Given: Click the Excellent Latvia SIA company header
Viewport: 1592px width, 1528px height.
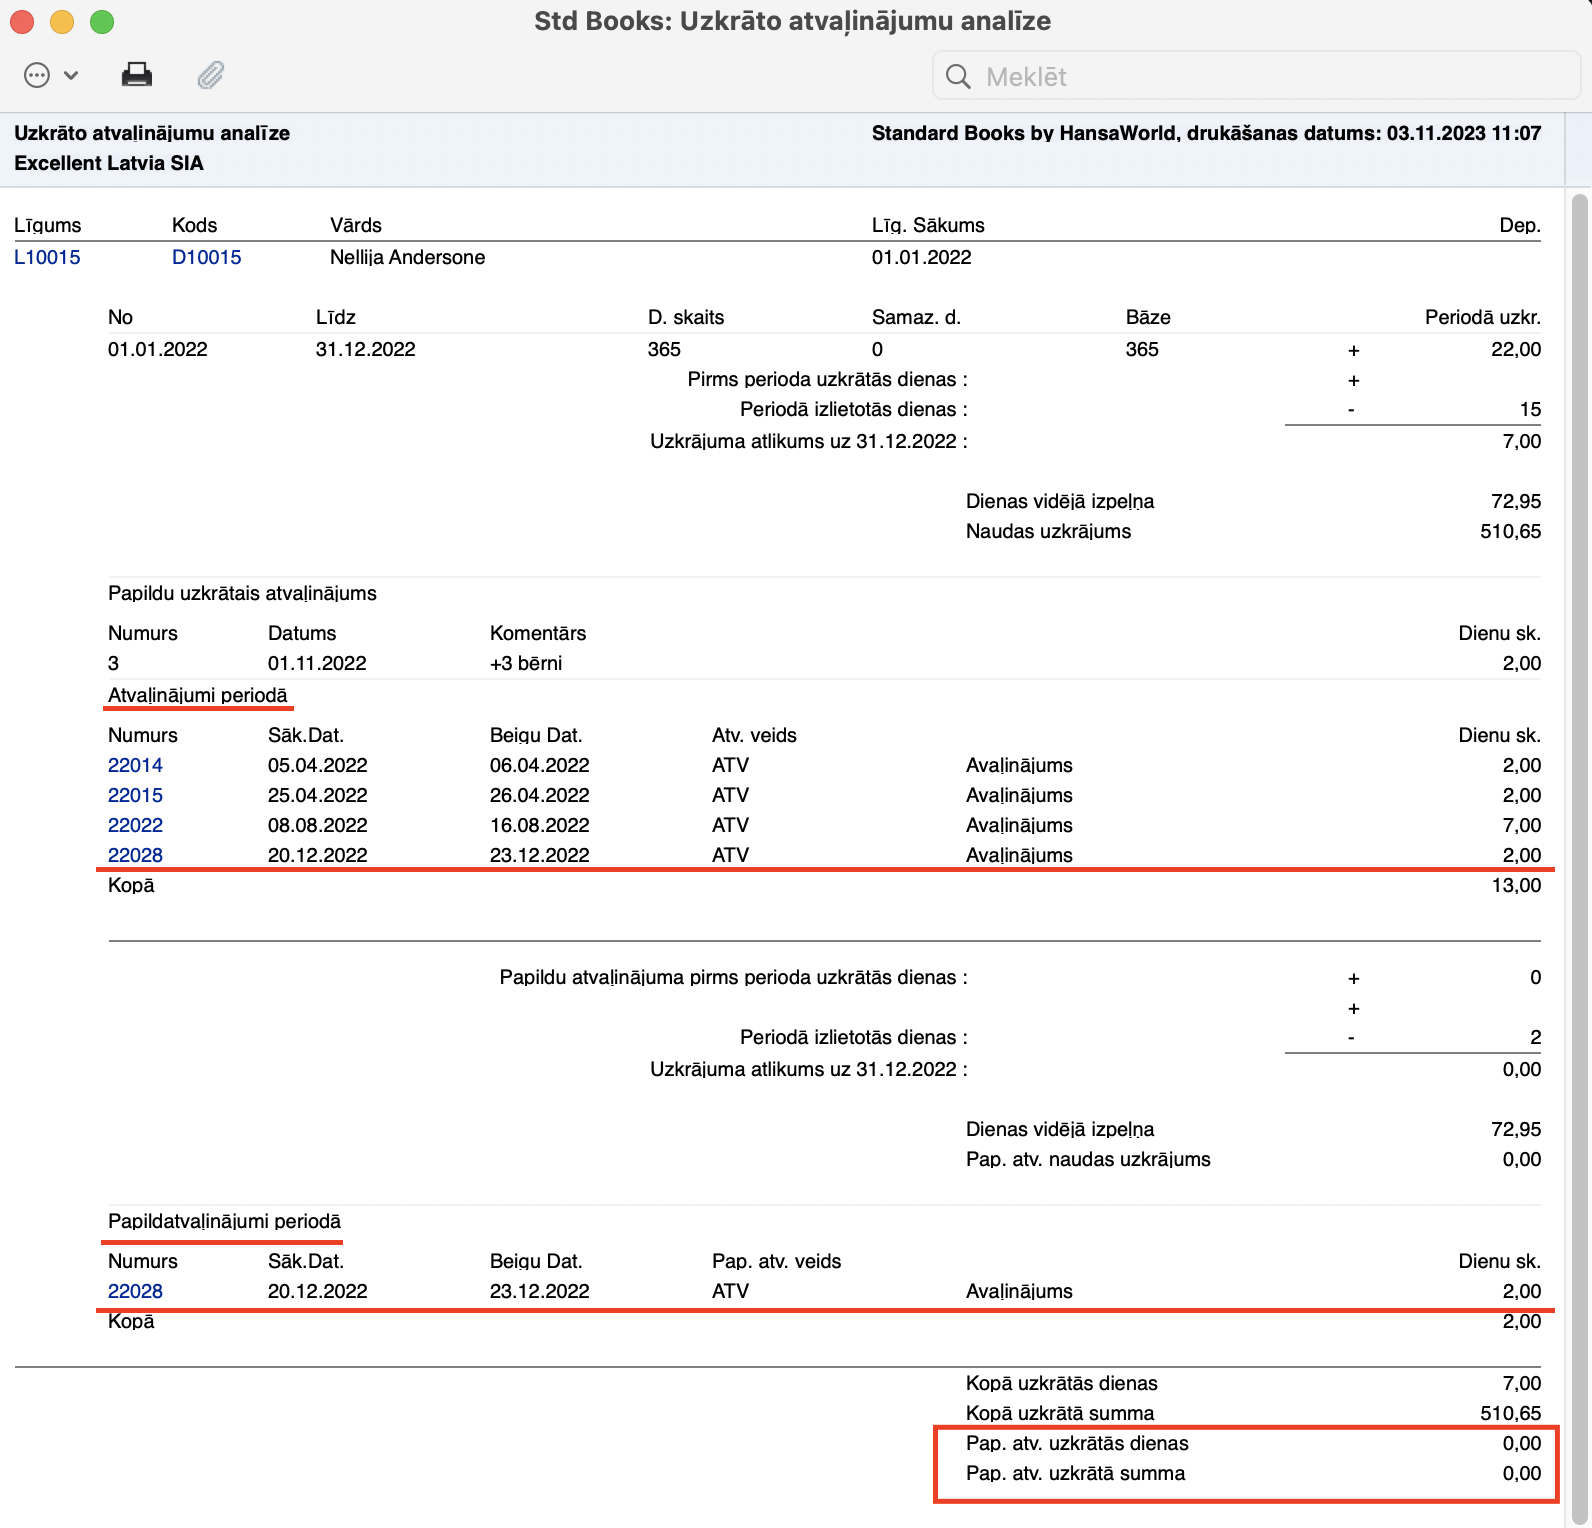Looking at the screenshot, I should click(109, 163).
